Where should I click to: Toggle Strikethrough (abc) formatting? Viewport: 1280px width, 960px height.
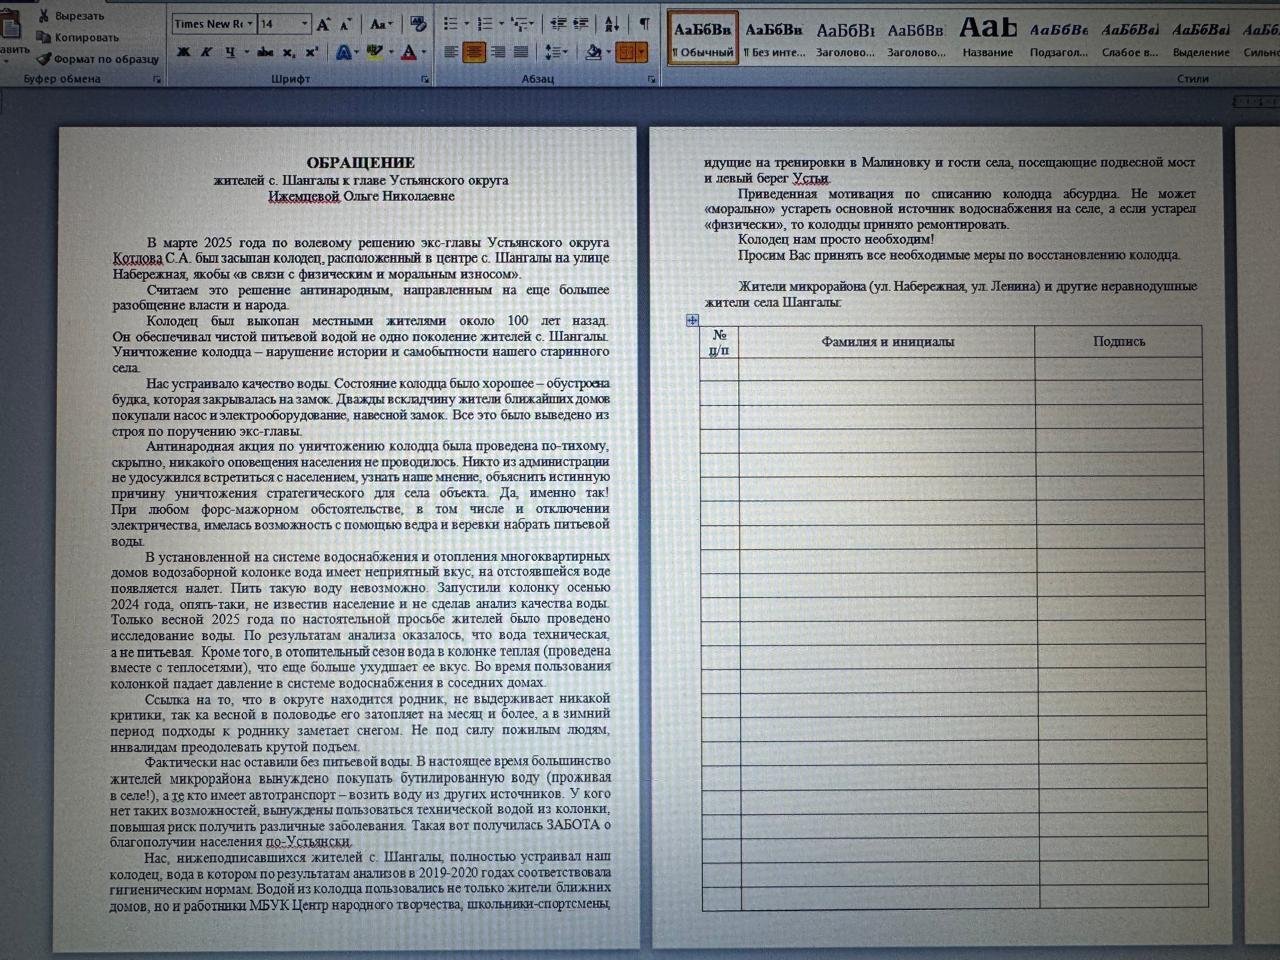tap(265, 52)
